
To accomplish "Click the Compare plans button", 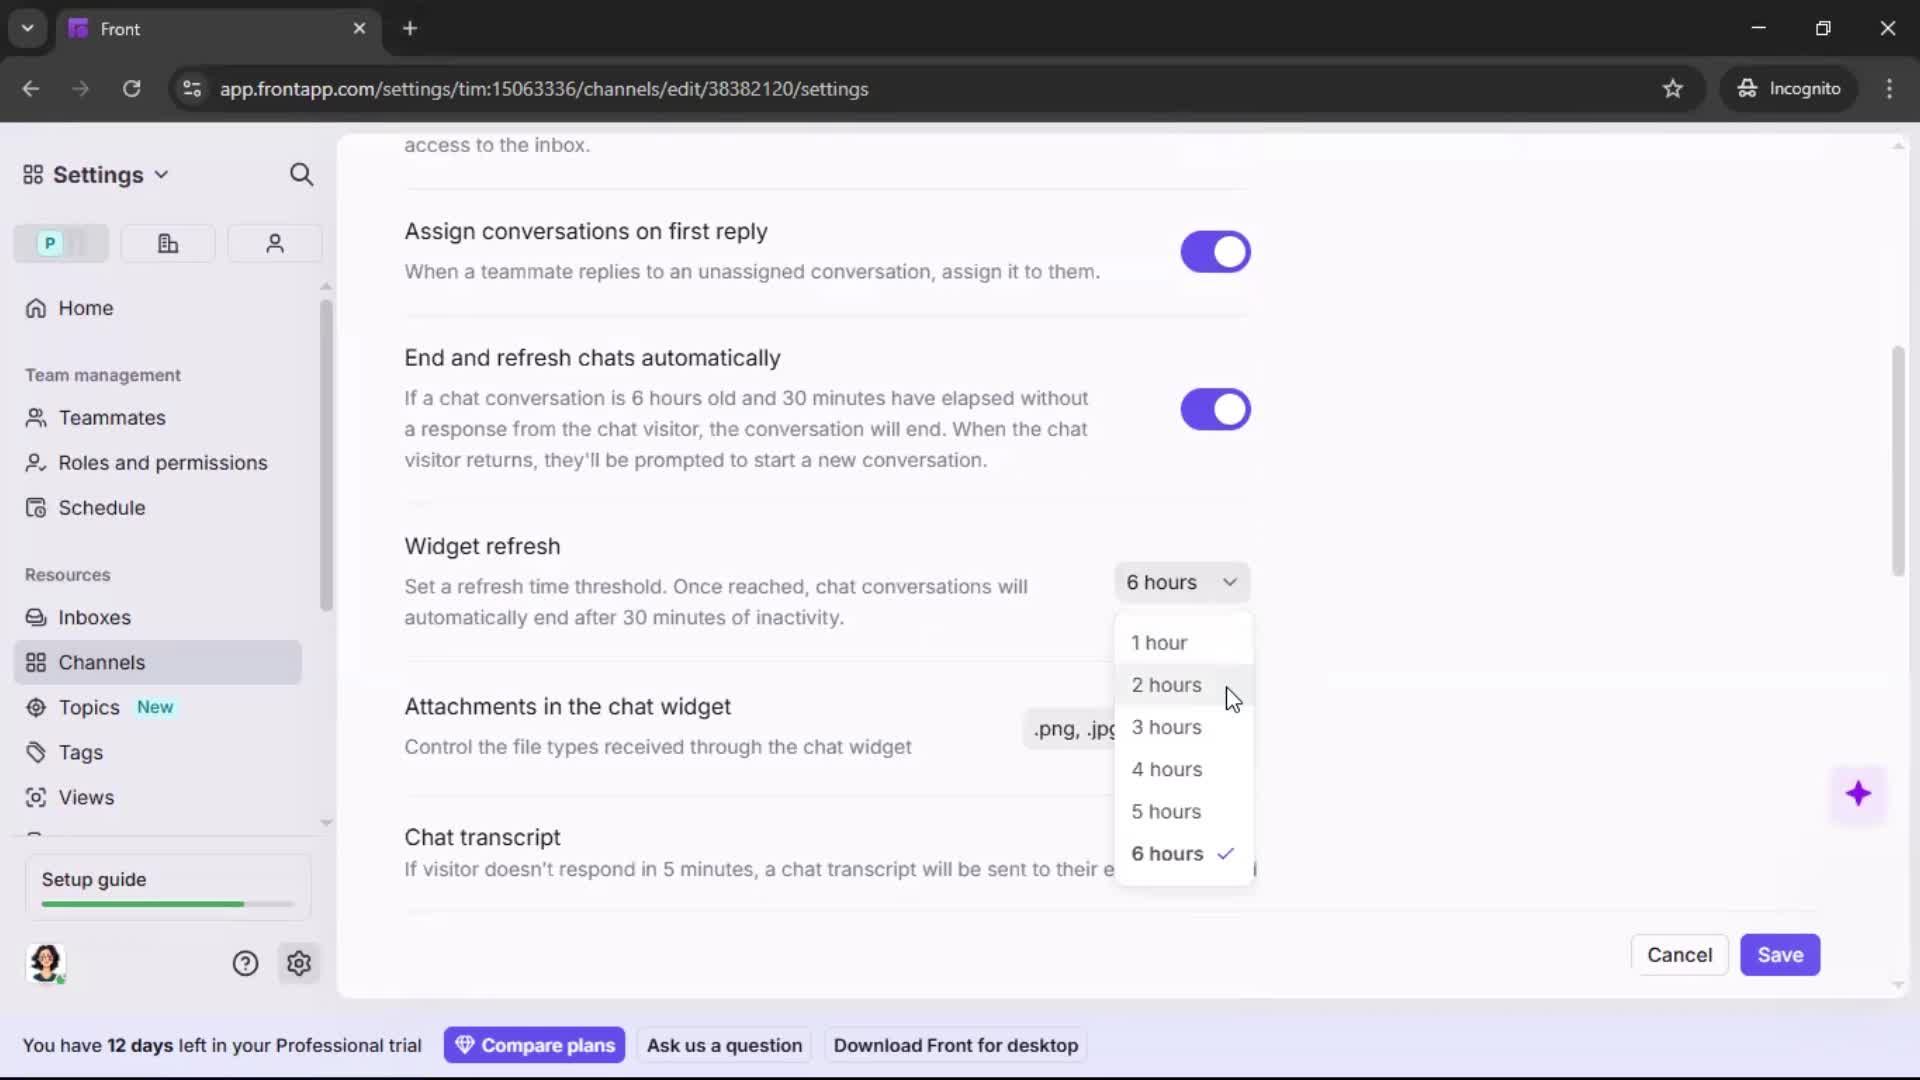I will click(x=535, y=1045).
